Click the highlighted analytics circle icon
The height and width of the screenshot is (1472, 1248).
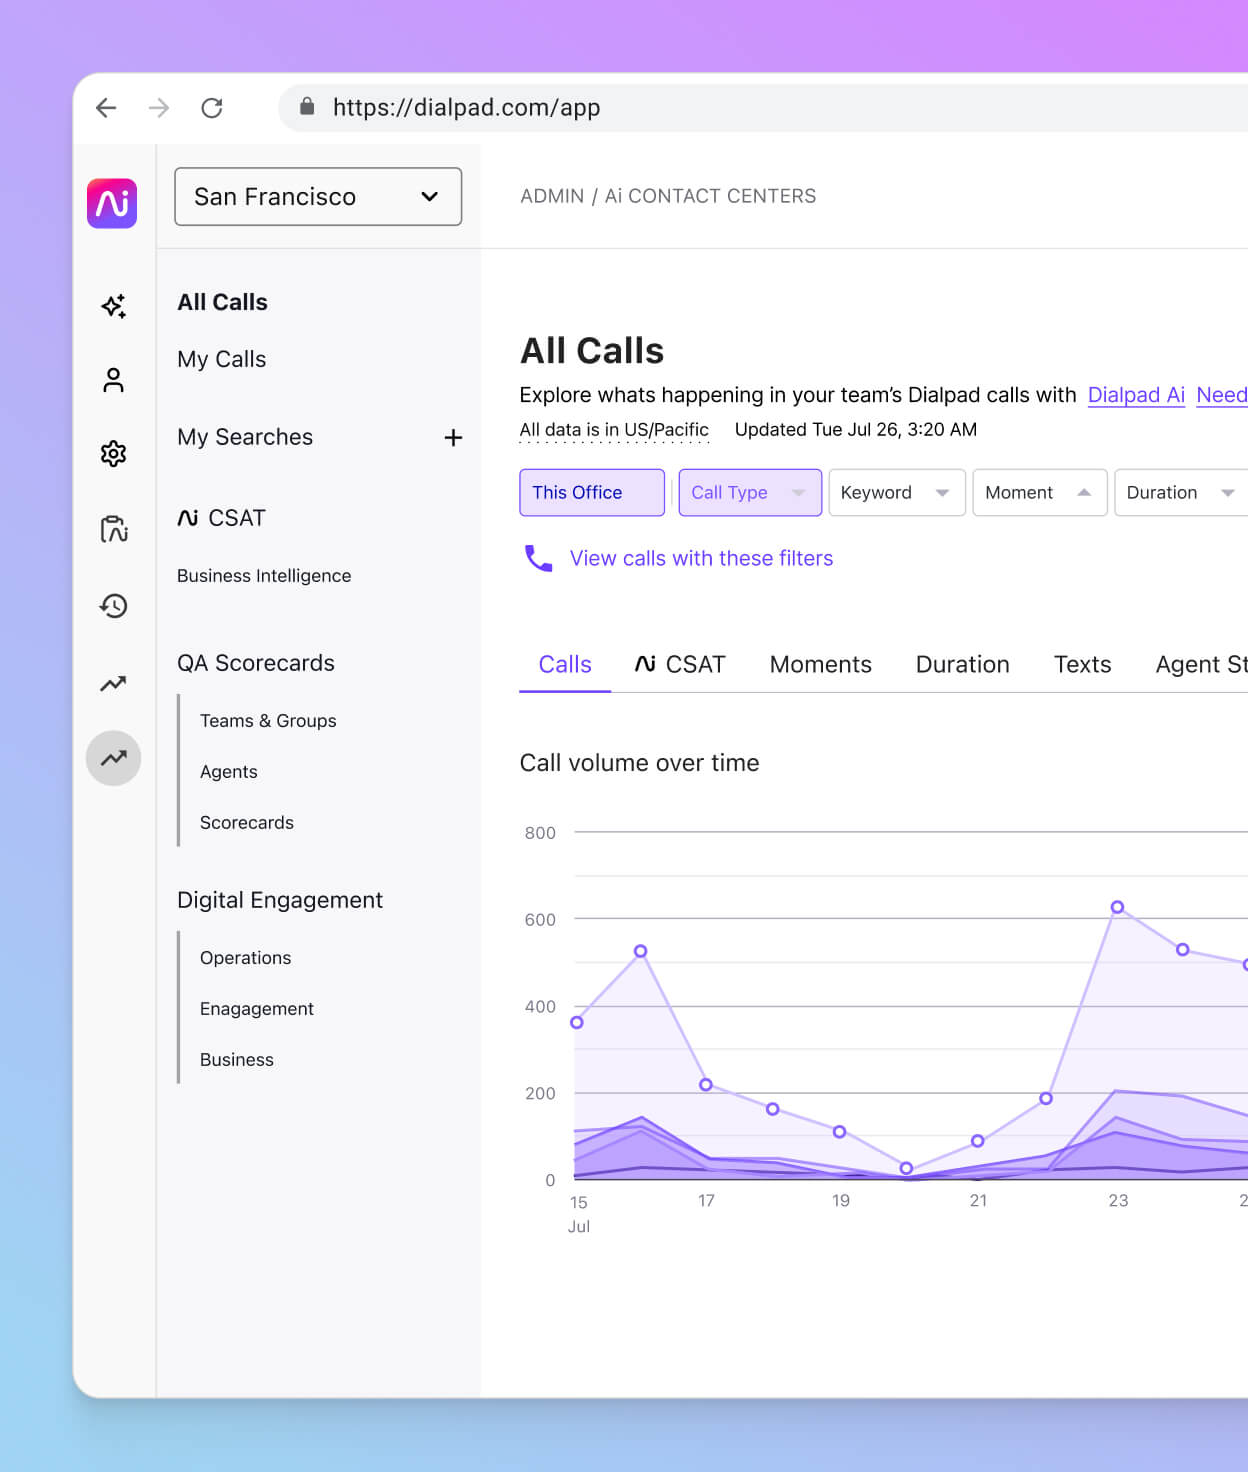pyautogui.click(x=113, y=758)
